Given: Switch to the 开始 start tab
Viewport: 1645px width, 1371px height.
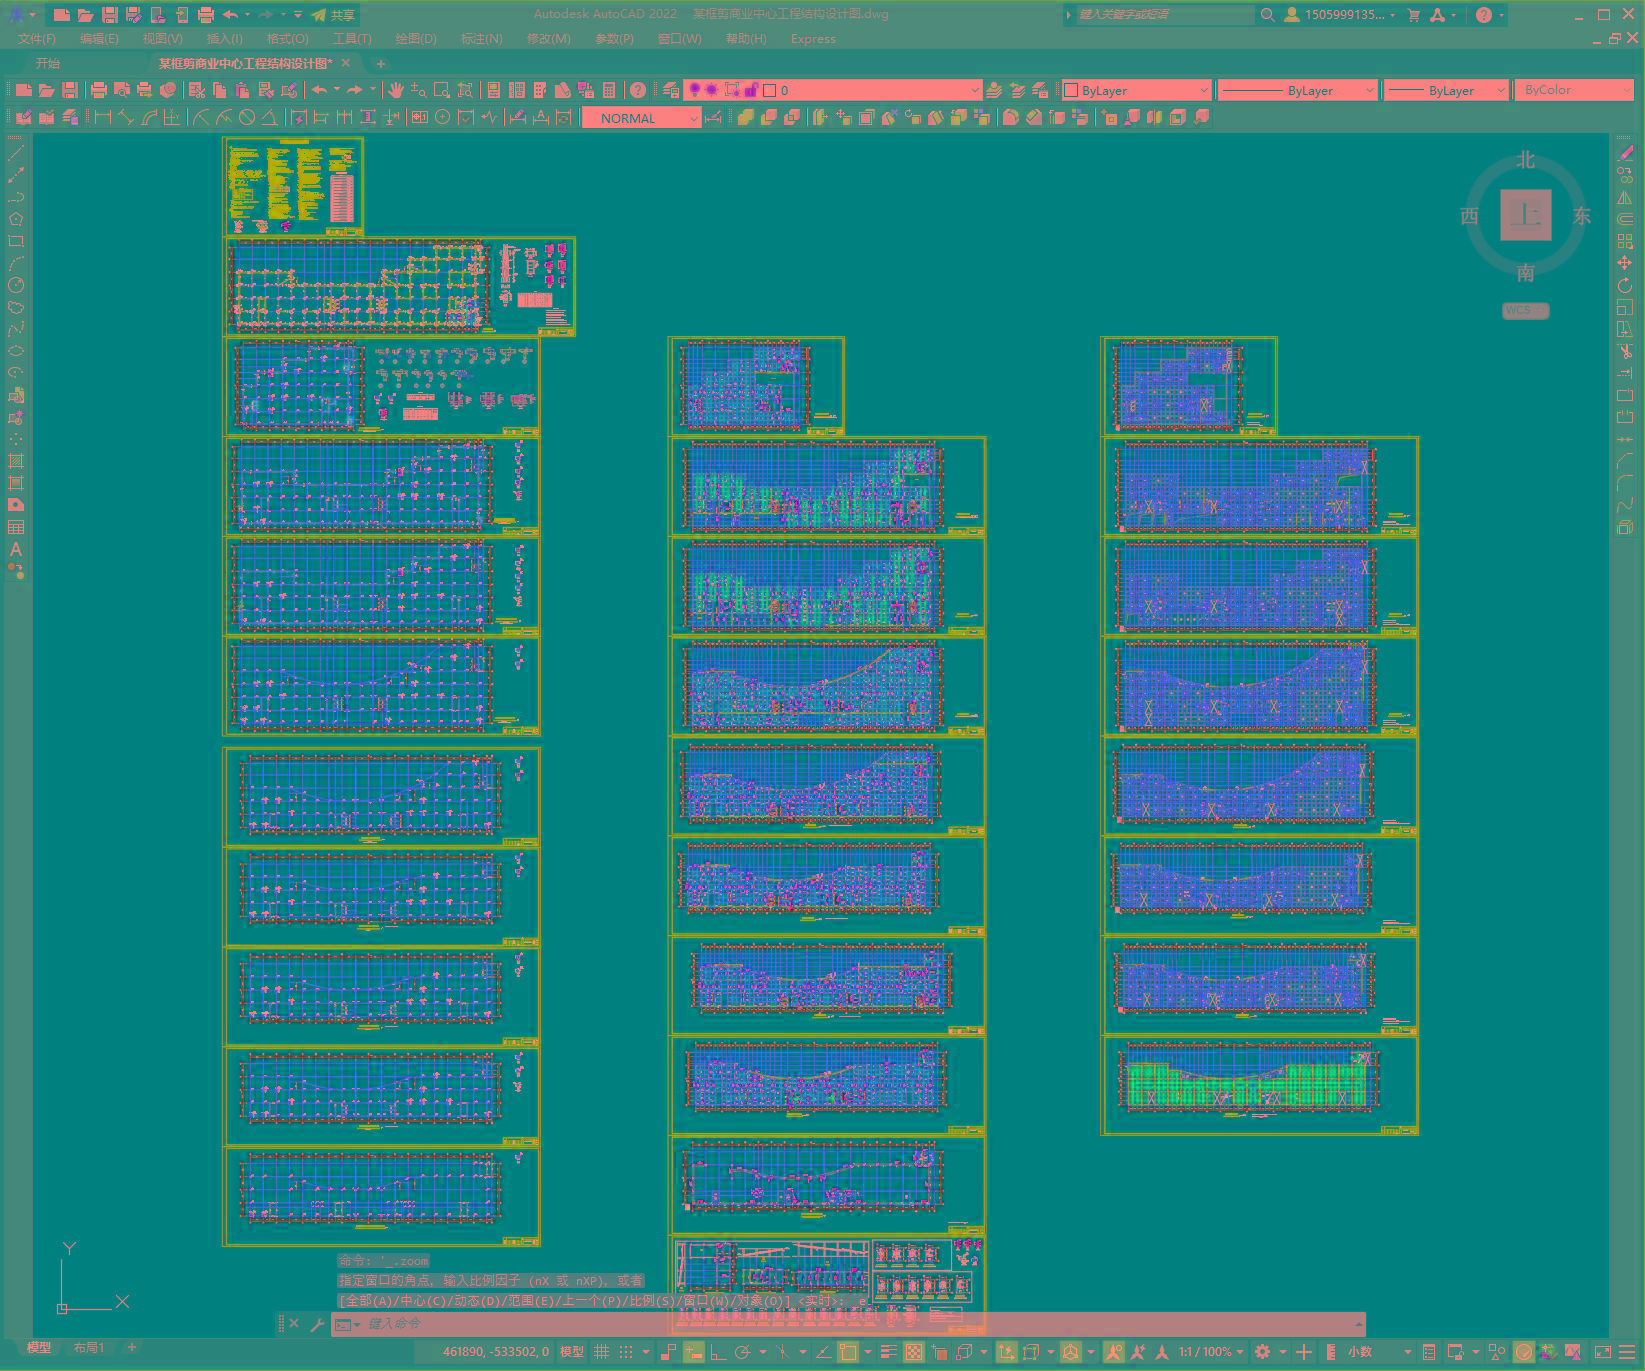Looking at the screenshot, I should pos(48,63).
